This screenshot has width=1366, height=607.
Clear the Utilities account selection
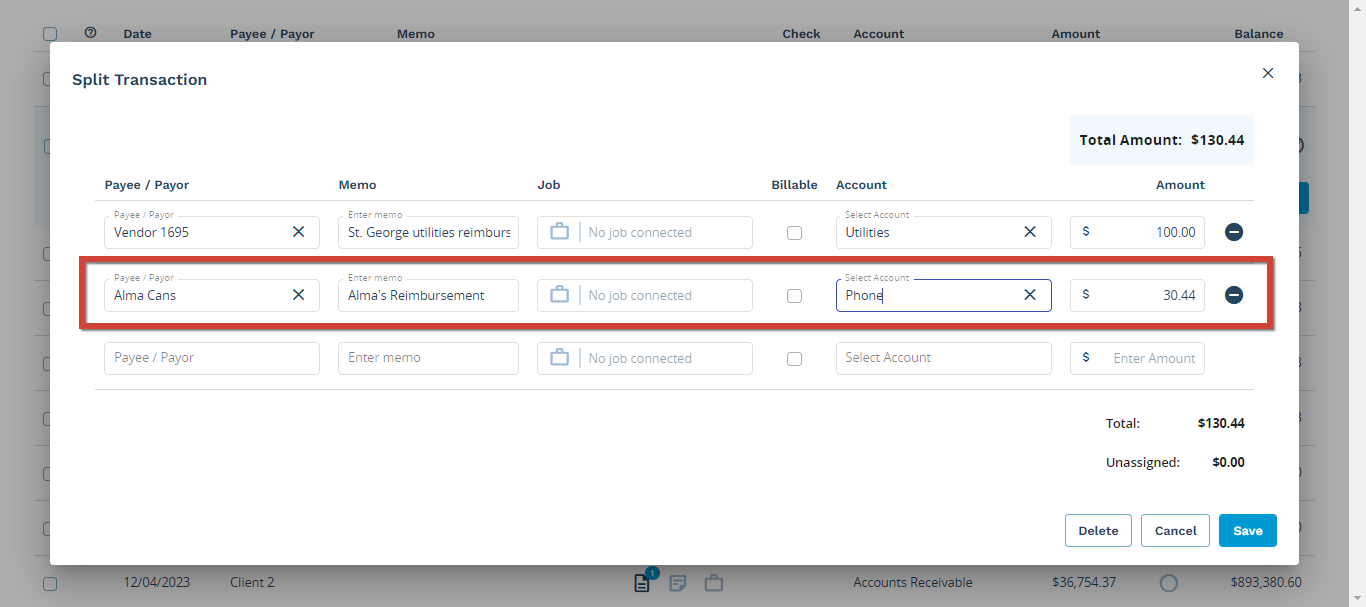1030,232
